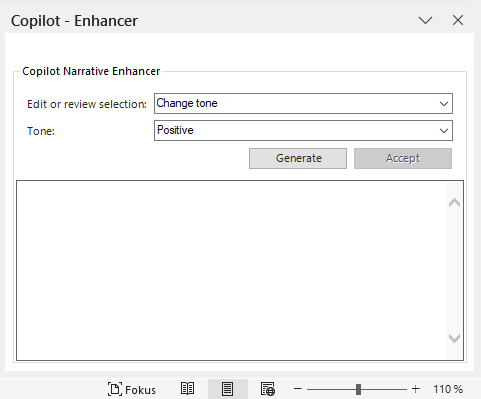
Task: Open the Edit or review selection dropdown
Action: 303,103
